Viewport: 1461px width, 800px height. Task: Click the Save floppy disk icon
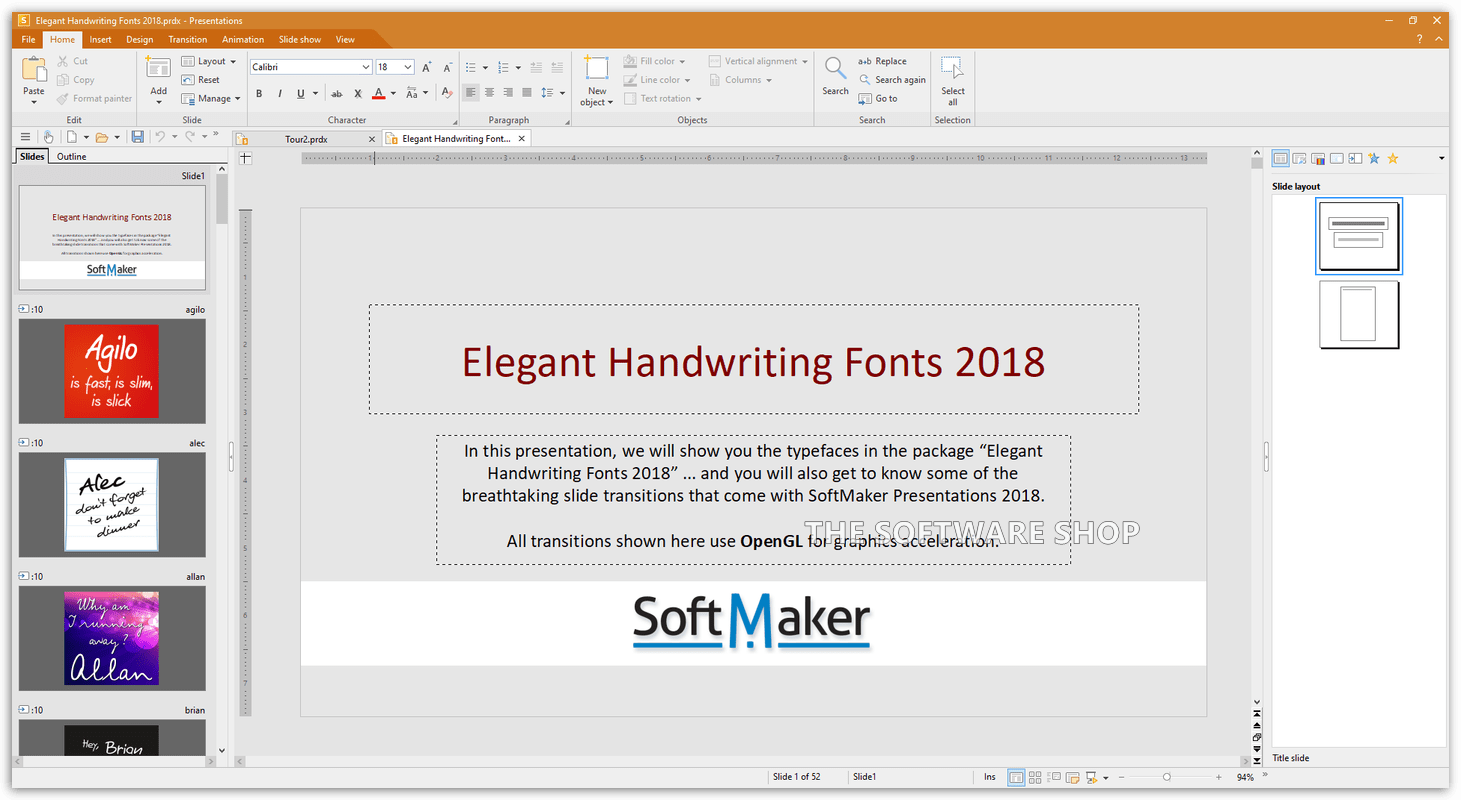click(x=137, y=137)
